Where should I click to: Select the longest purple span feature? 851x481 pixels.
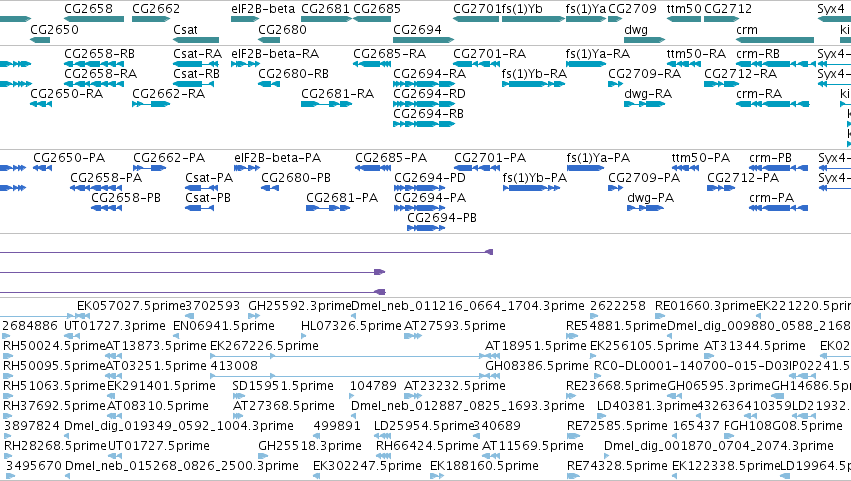tap(246, 252)
